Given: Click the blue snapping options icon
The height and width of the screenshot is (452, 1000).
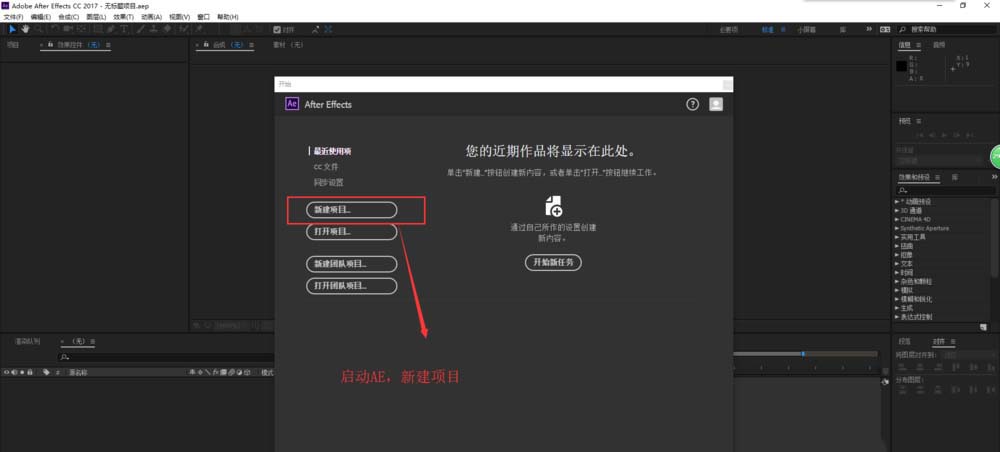Looking at the screenshot, I should pyautogui.click(x=328, y=29).
